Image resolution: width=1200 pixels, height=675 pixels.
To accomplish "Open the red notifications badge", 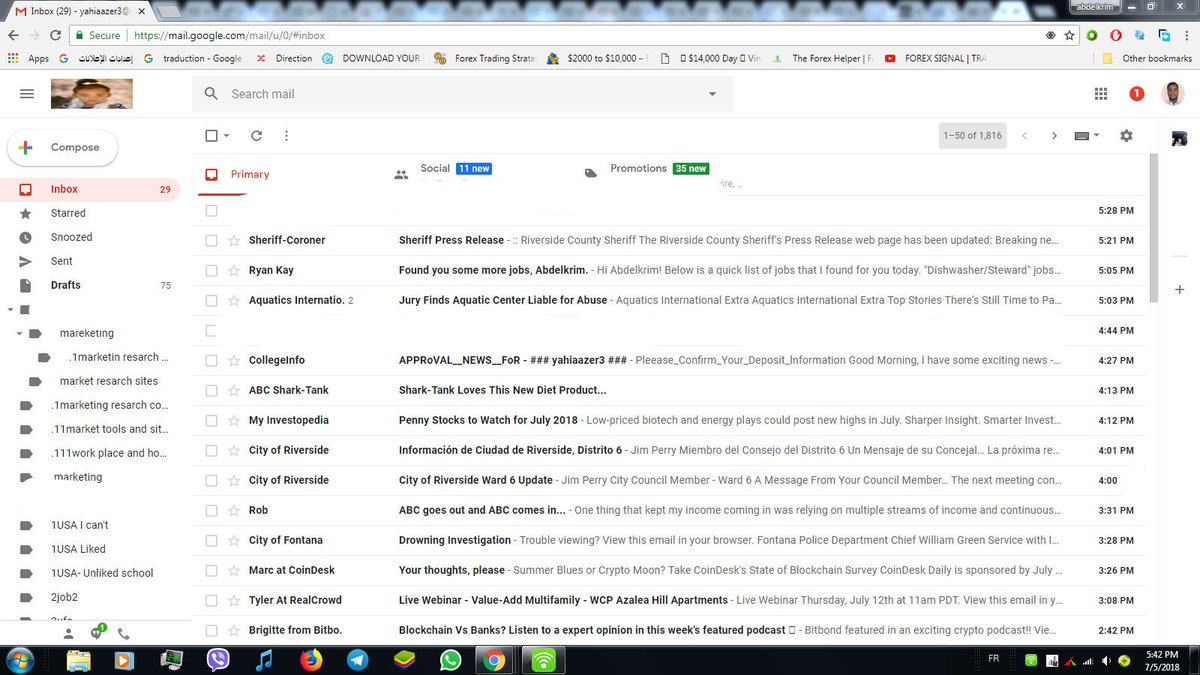I will (1137, 94).
